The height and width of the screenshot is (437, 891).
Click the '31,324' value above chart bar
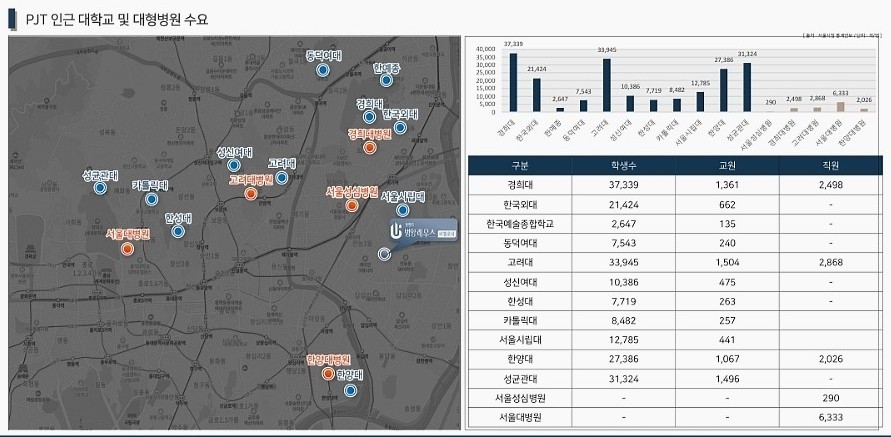[x=747, y=54]
